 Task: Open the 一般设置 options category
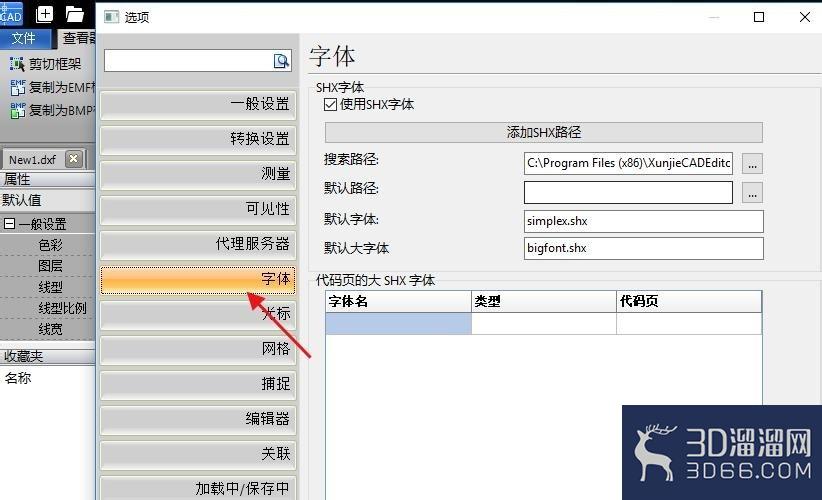pyautogui.click(x=198, y=104)
